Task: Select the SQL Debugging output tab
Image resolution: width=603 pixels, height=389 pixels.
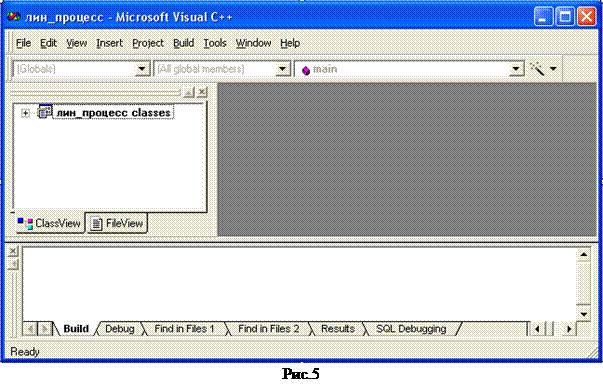Action: tap(411, 329)
